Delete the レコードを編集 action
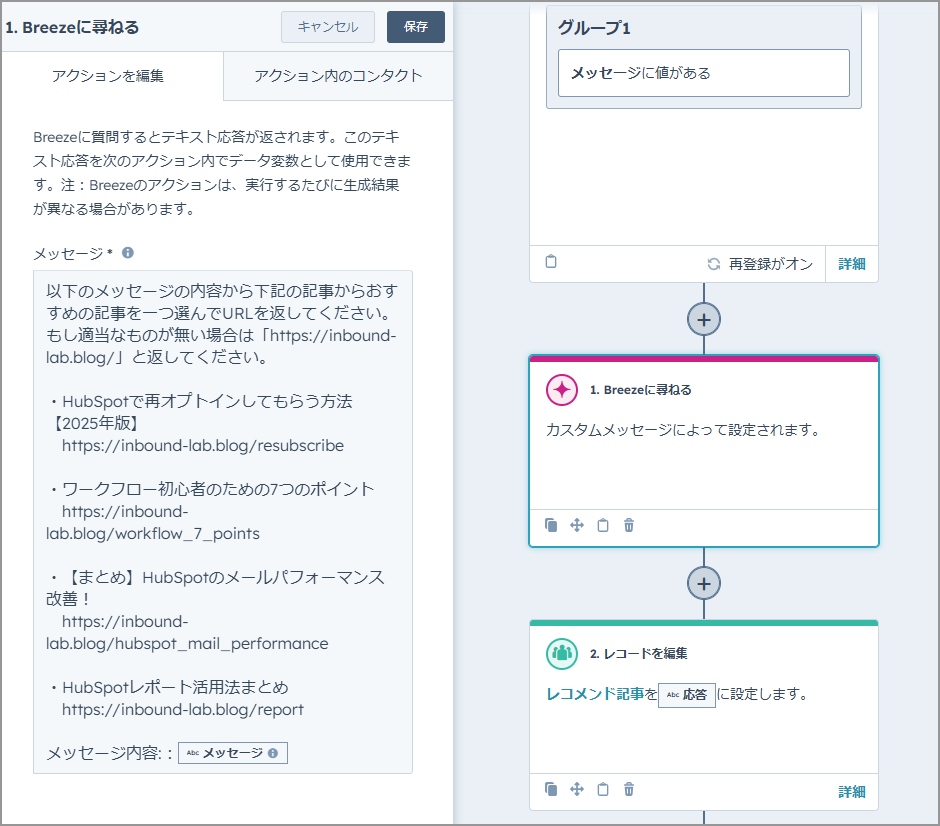The image size is (940, 826). point(629,789)
